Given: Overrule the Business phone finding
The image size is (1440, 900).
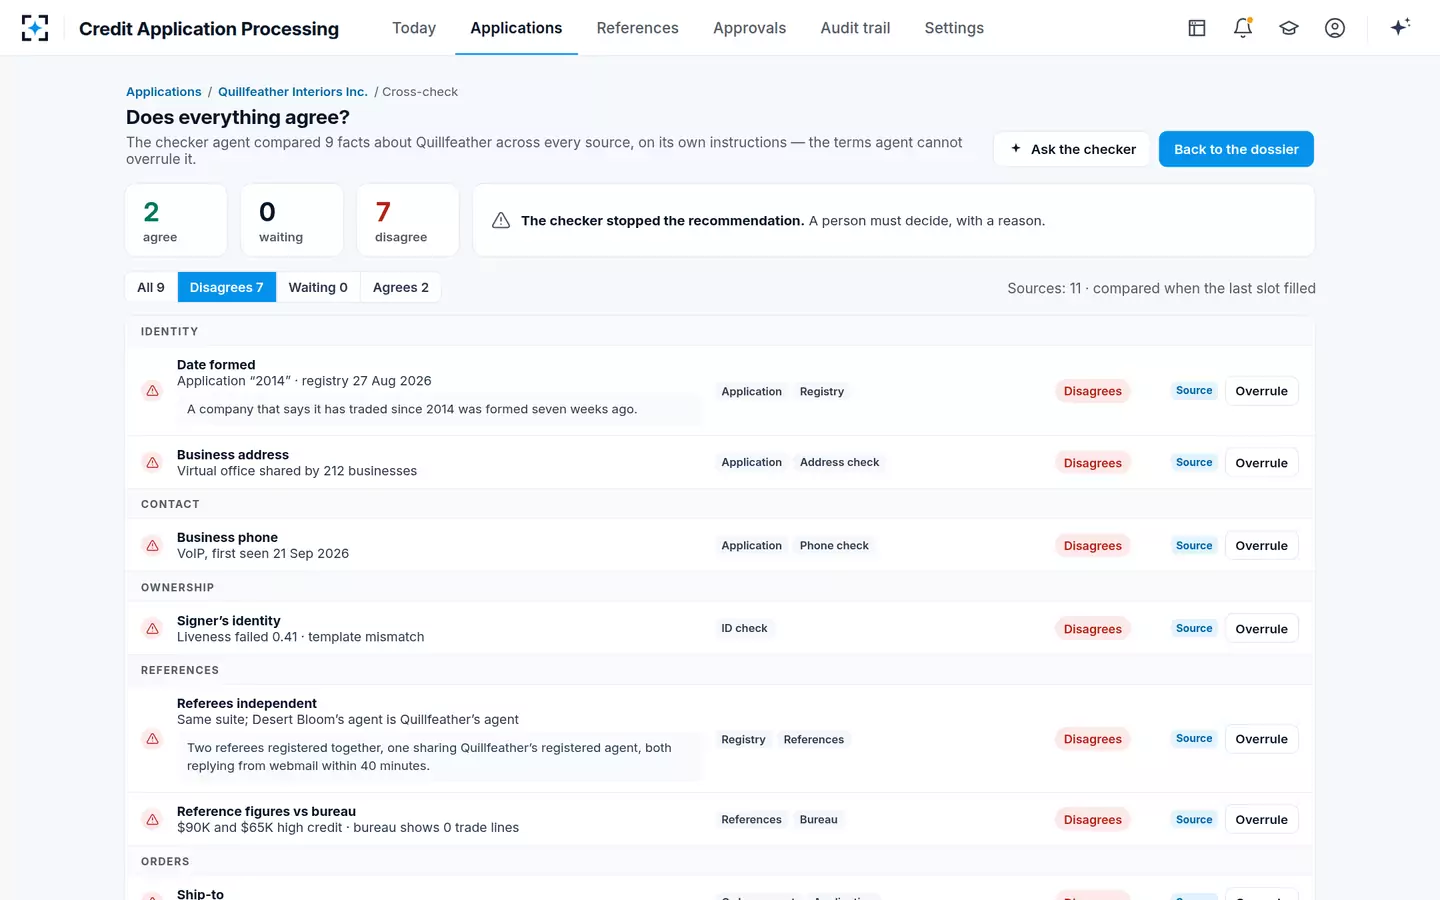Looking at the screenshot, I should [1261, 546].
